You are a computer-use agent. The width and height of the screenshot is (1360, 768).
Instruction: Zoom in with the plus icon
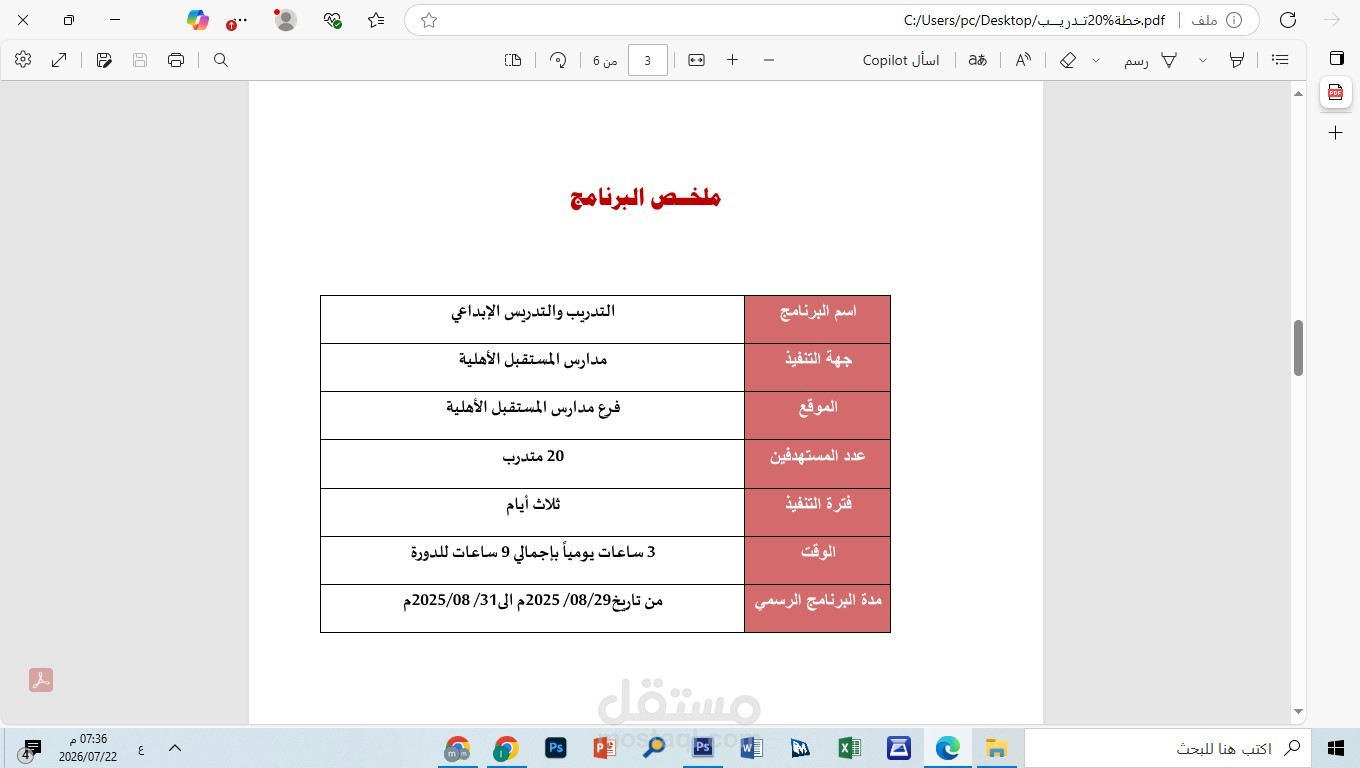pyautogui.click(x=732, y=60)
